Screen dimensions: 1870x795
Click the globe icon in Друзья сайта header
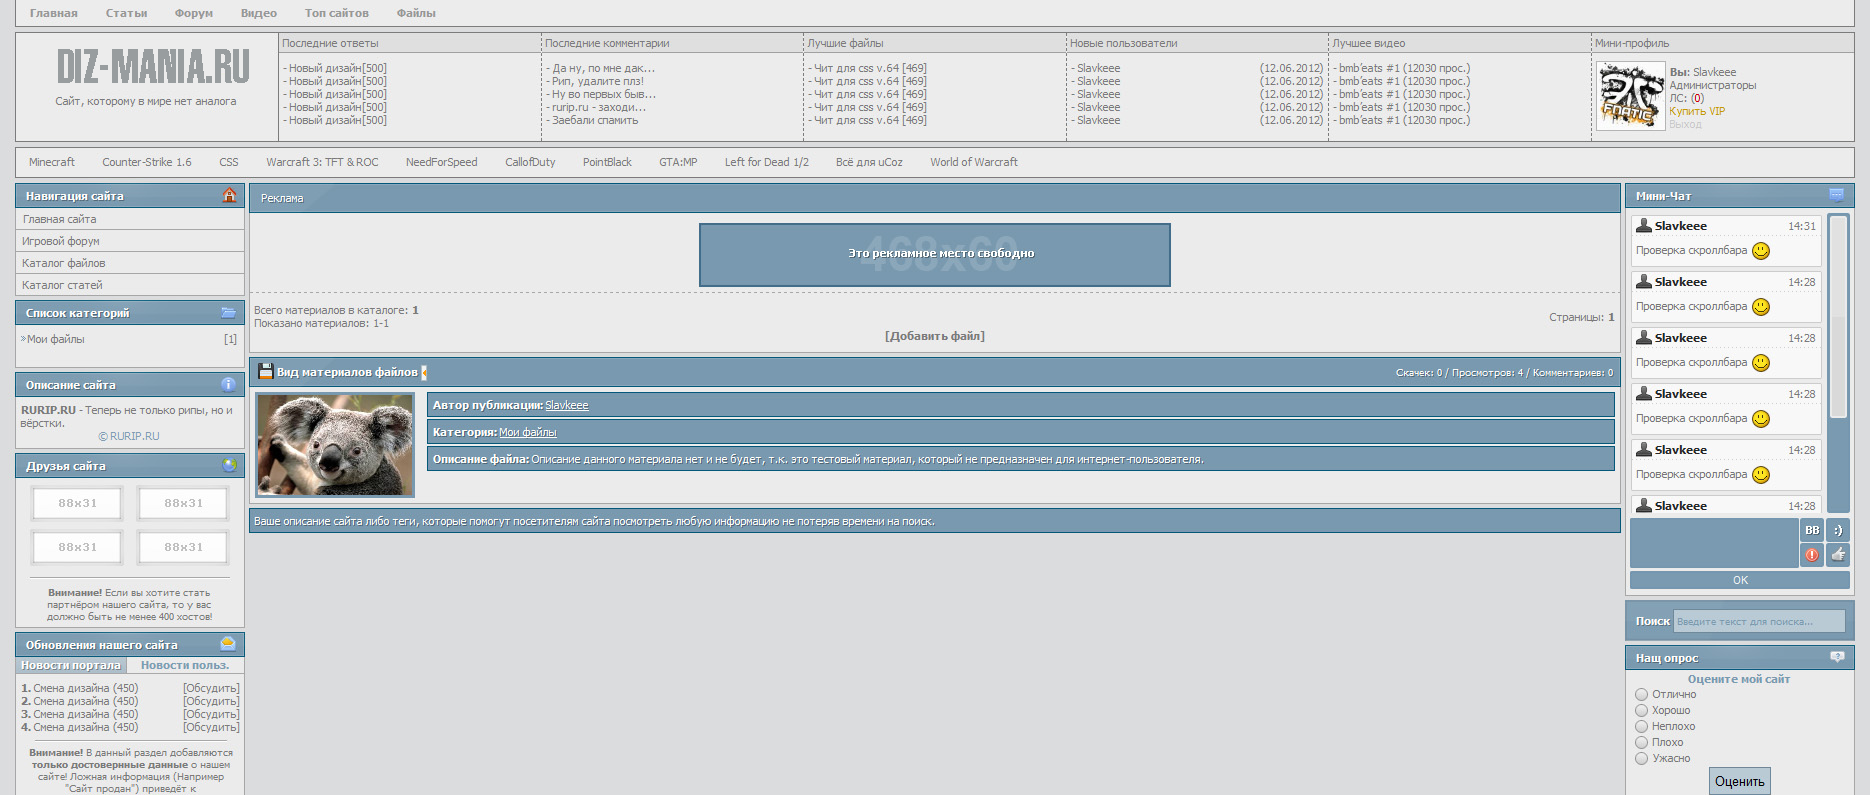click(x=229, y=466)
